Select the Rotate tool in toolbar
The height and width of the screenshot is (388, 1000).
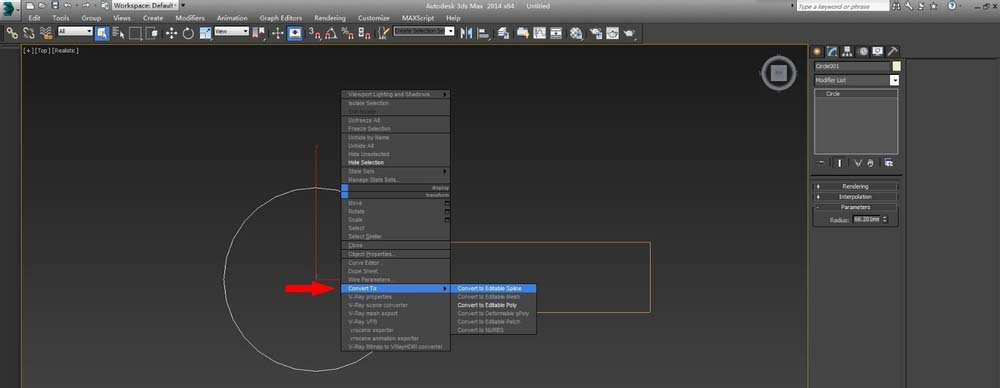(188, 34)
